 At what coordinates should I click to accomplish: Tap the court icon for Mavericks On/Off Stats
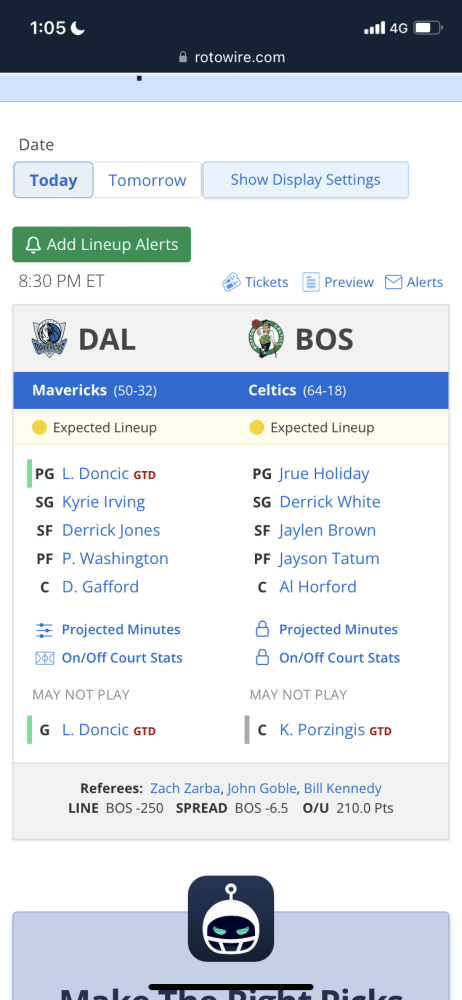45,658
